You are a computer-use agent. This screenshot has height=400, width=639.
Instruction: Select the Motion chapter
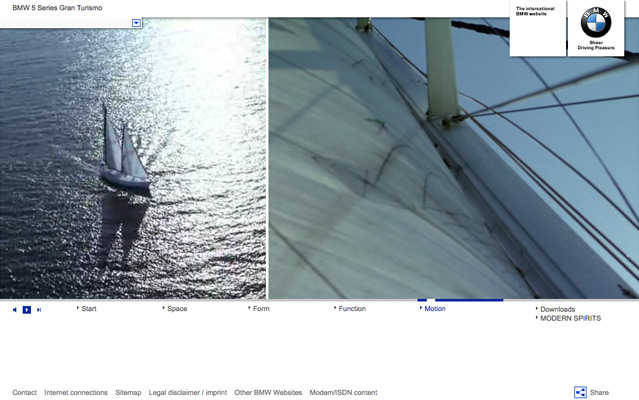(434, 309)
